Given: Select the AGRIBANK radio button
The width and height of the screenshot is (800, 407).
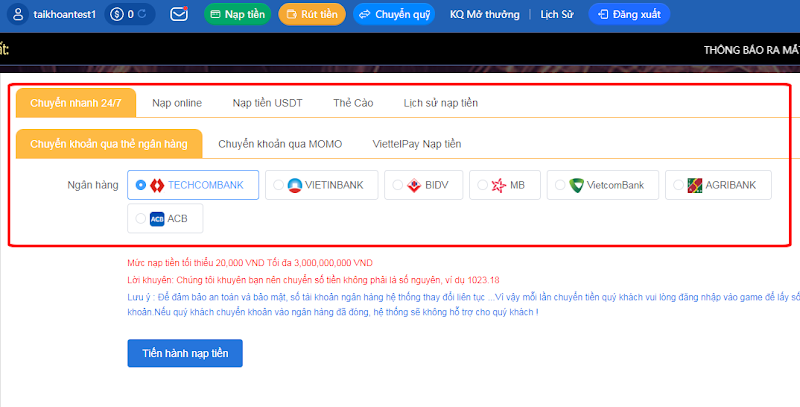Looking at the screenshot, I should (678, 185).
